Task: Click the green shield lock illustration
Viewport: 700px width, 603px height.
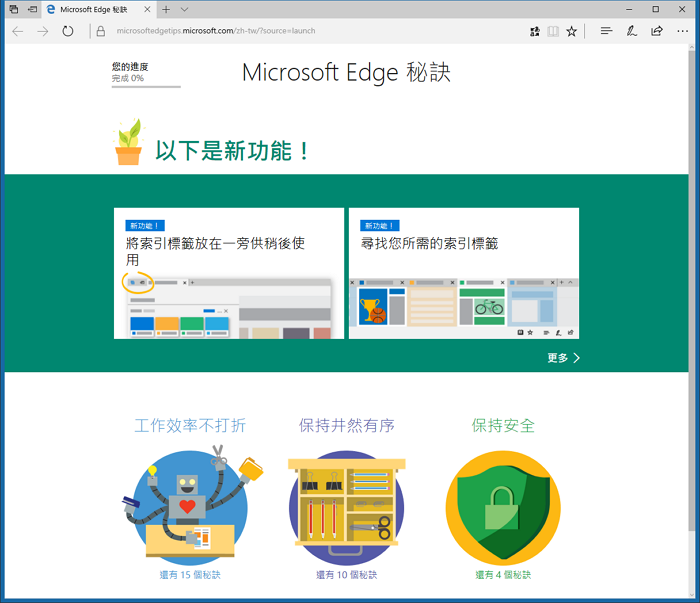Action: pos(503,508)
